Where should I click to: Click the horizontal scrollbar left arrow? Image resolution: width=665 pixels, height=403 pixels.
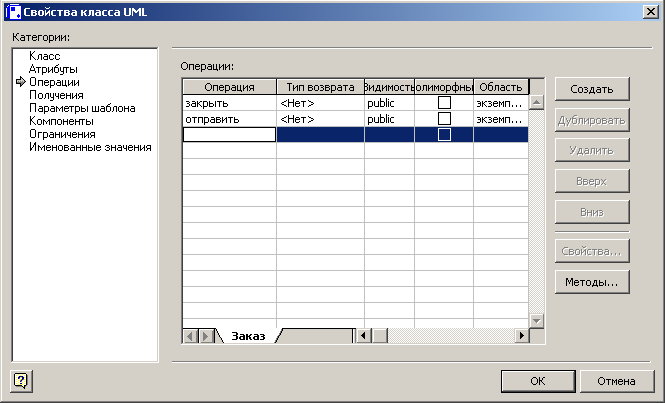(x=363, y=336)
